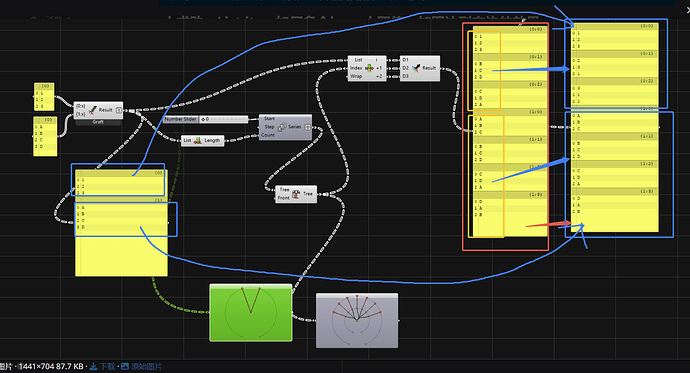The width and height of the screenshot is (690, 373).
Task: Click the Number Slider track showing 0
Action: [x=224, y=119]
